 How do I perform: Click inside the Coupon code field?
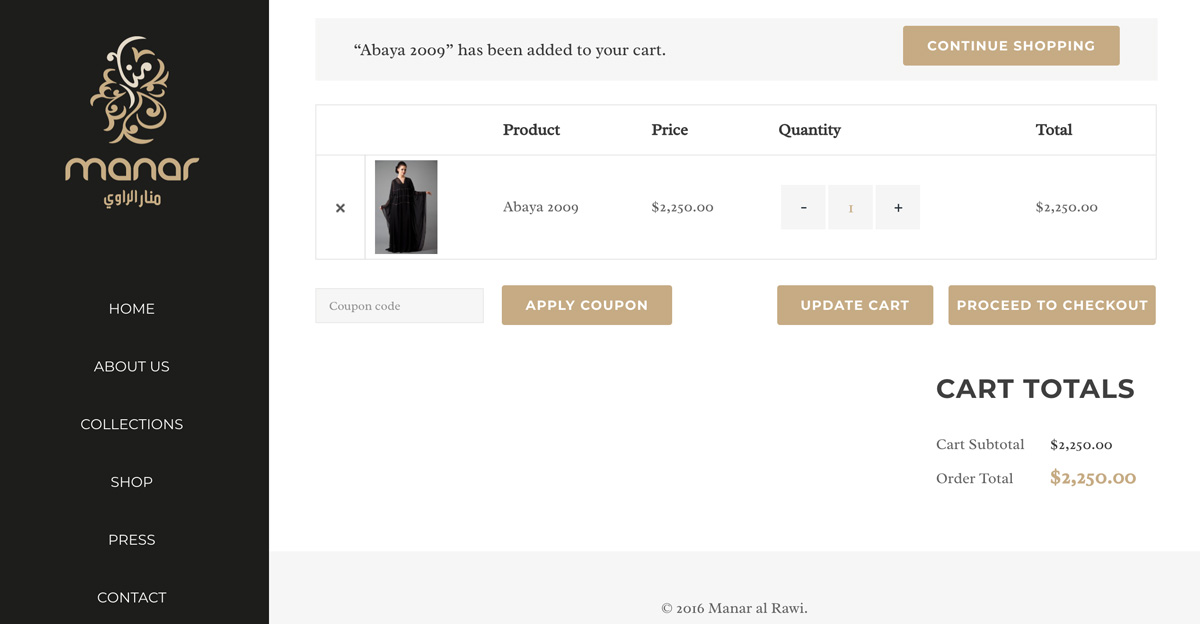pyautogui.click(x=399, y=305)
